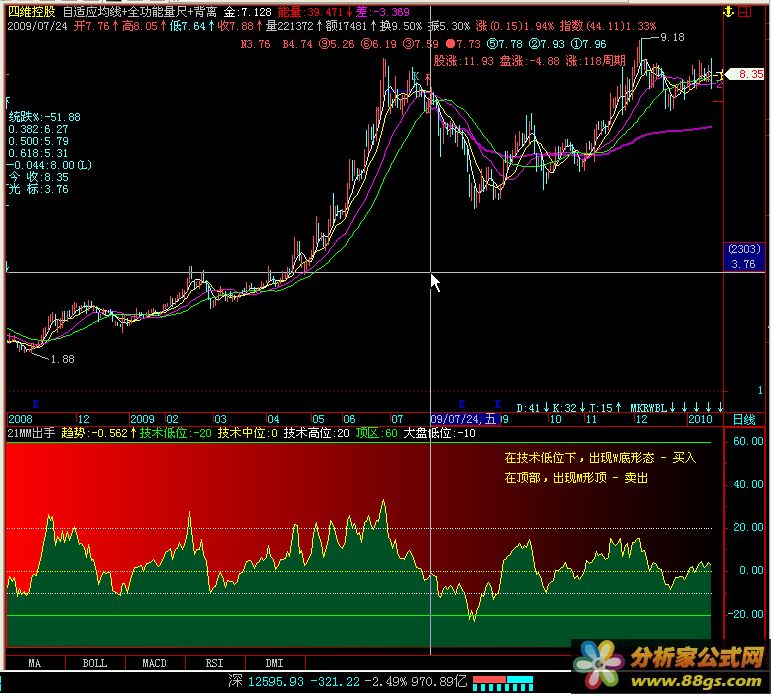The image size is (773, 696).
Task: Click the circled 2 marker at 7.93
Action: point(534,44)
